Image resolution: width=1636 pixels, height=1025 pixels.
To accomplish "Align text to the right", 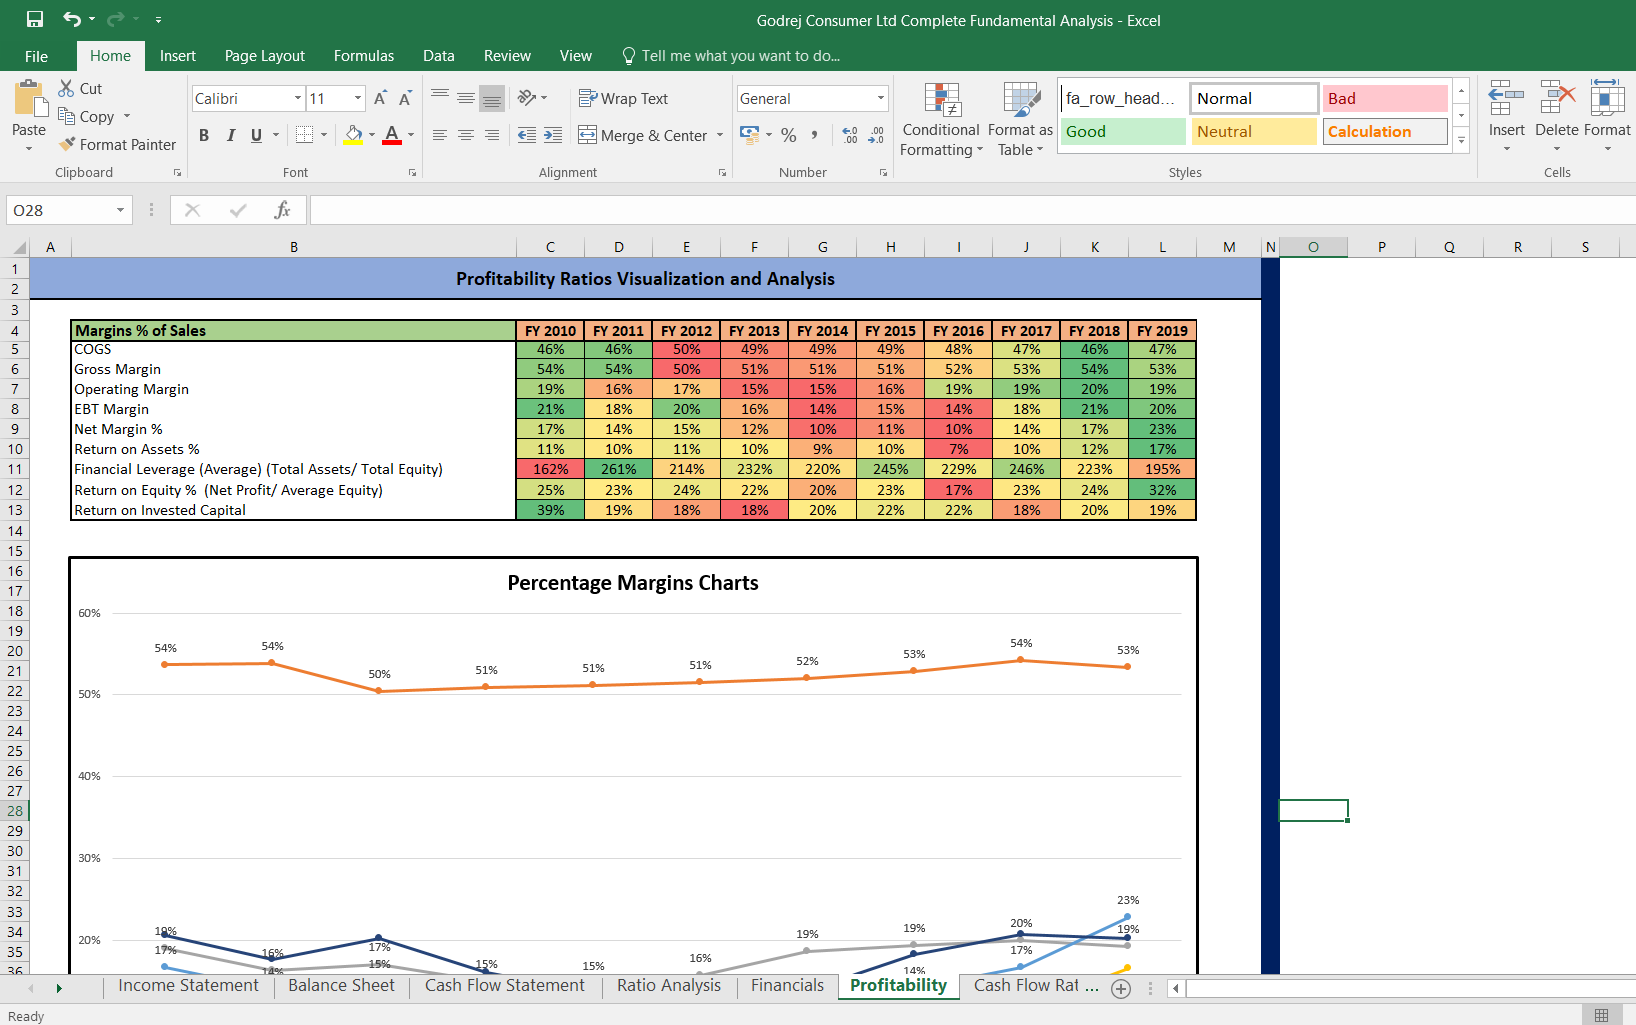I will coord(492,135).
